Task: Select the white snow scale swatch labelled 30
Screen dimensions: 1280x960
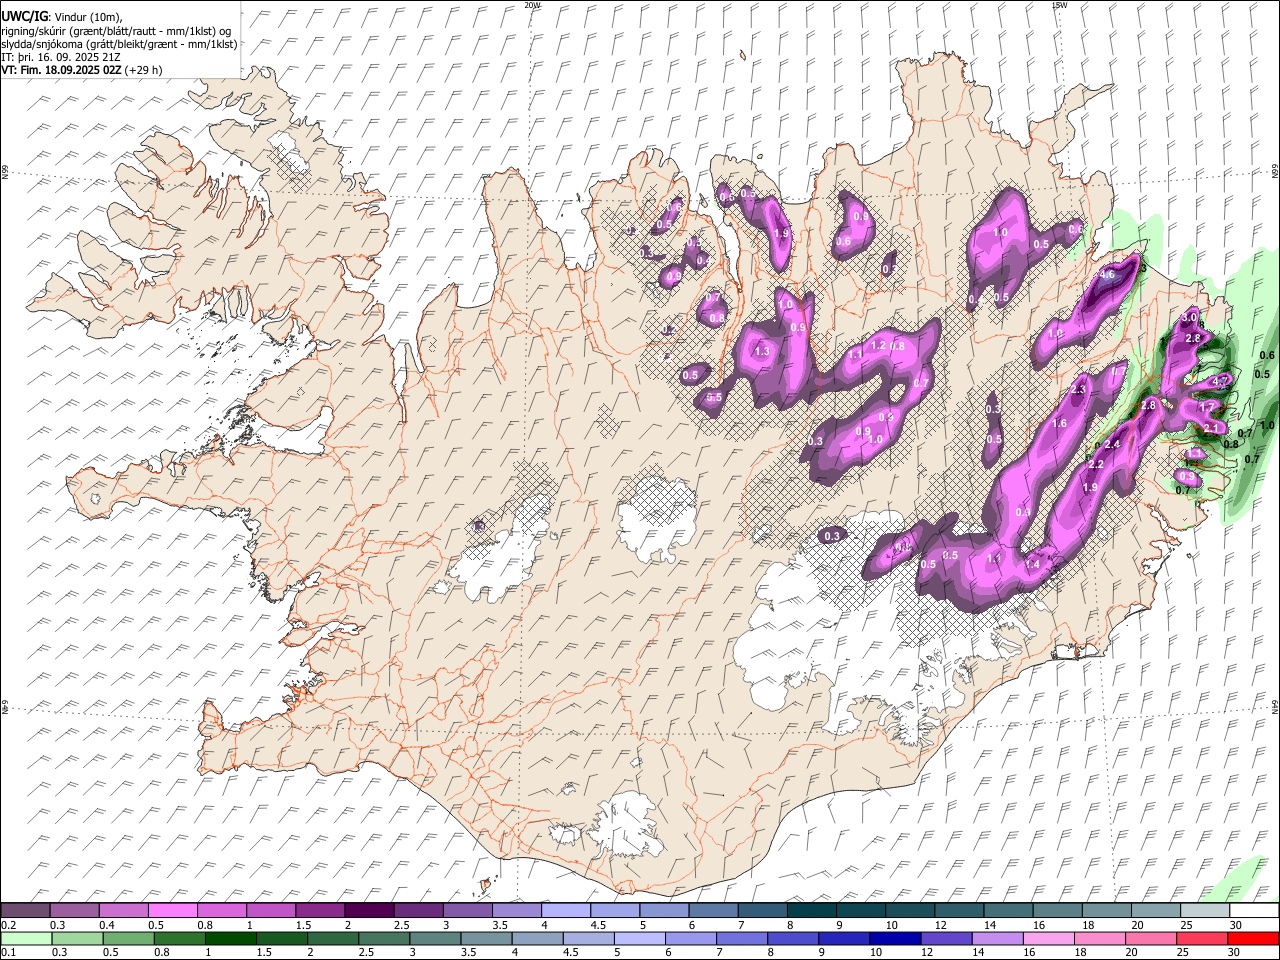Action: pyautogui.click(x=1254, y=910)
